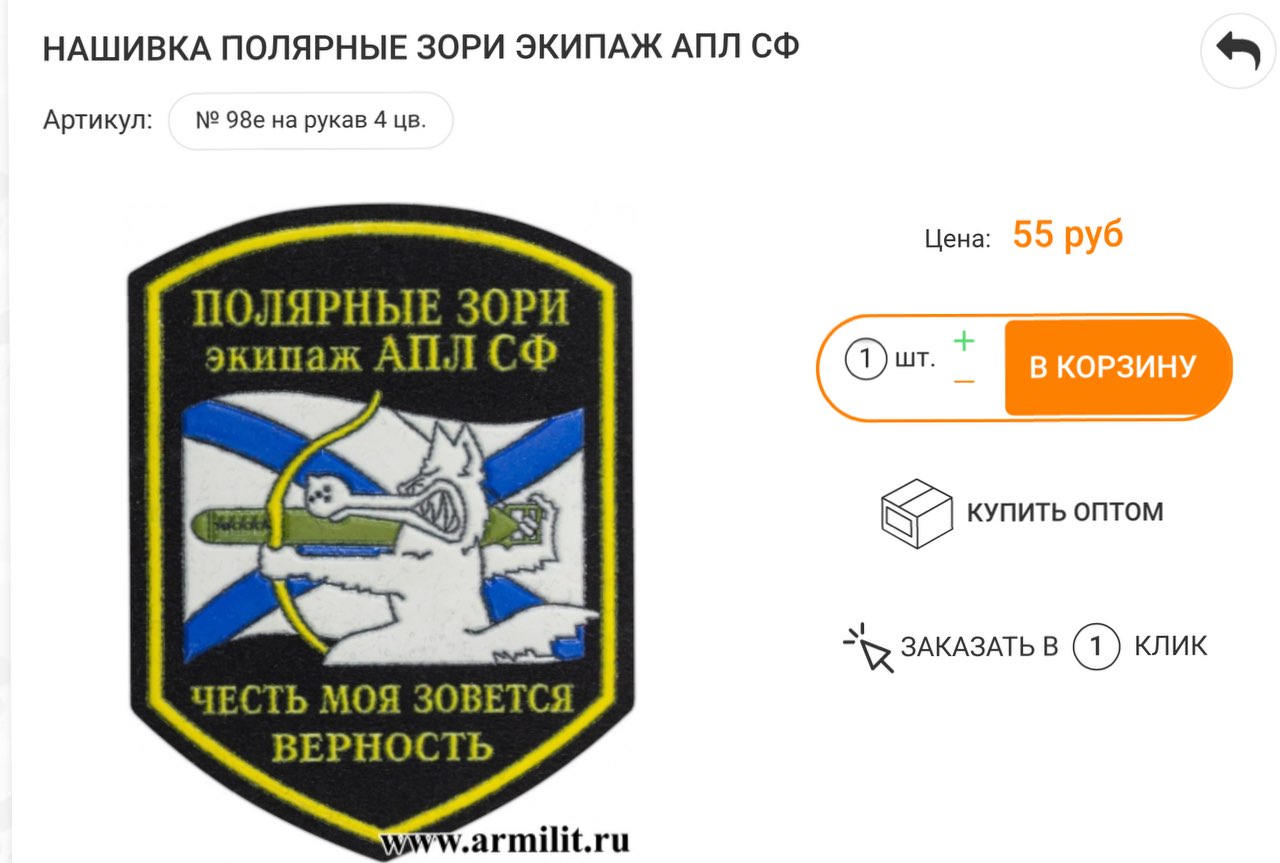Viewport: 1280px width, 863px height.
Task: Select the quantity field showing 1
Action: click(x=865, y=359)
